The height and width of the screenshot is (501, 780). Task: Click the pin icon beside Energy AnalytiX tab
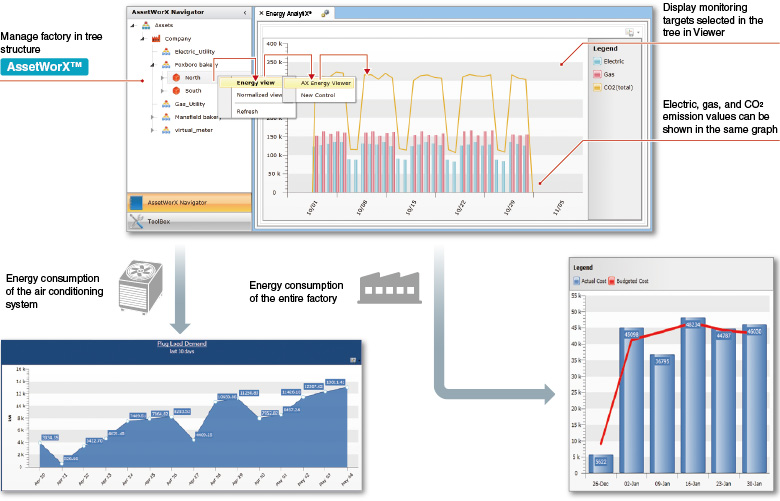[x=326, y=13]
